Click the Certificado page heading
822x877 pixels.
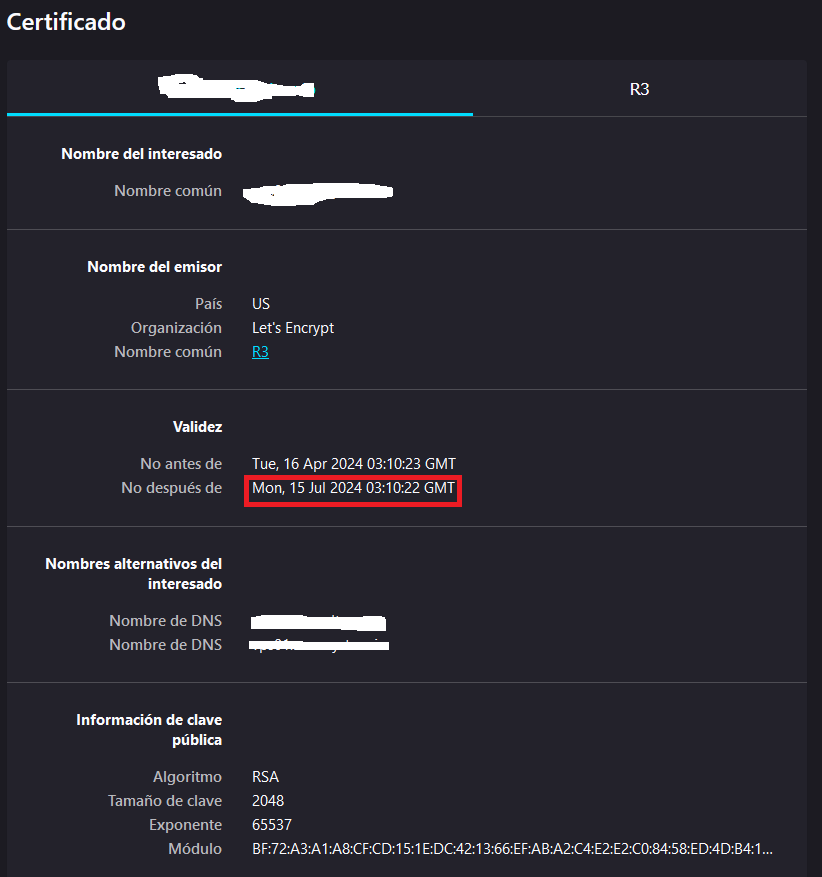point(66,21)
